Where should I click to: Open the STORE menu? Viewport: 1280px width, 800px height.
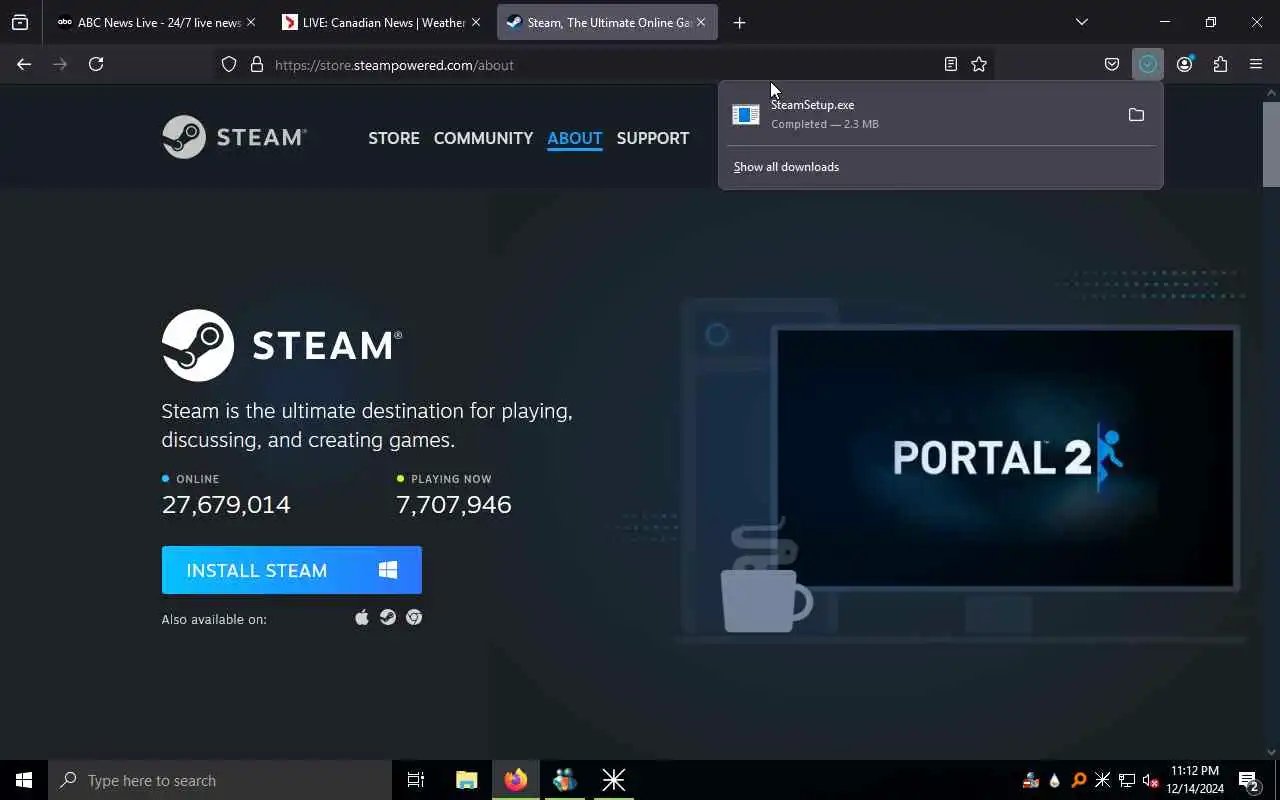coord(394,138)
